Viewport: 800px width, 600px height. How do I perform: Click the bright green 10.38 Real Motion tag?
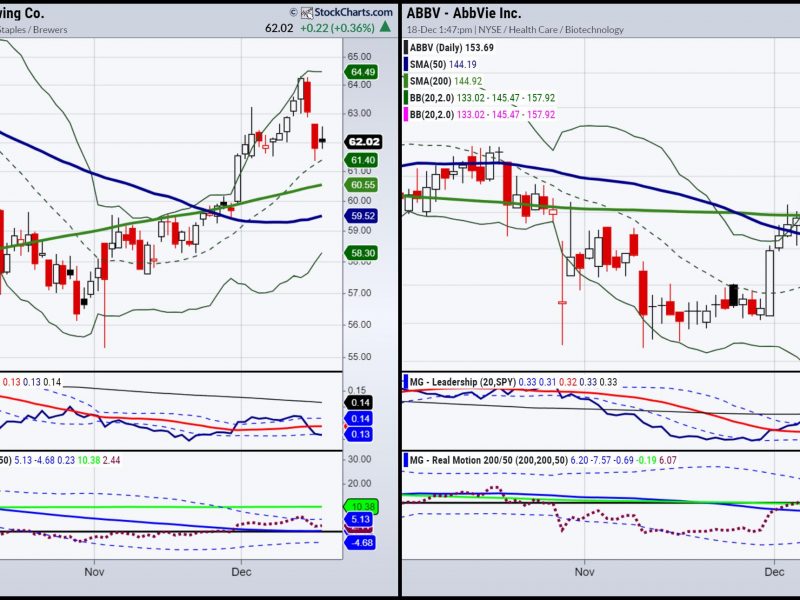[361, 506]
